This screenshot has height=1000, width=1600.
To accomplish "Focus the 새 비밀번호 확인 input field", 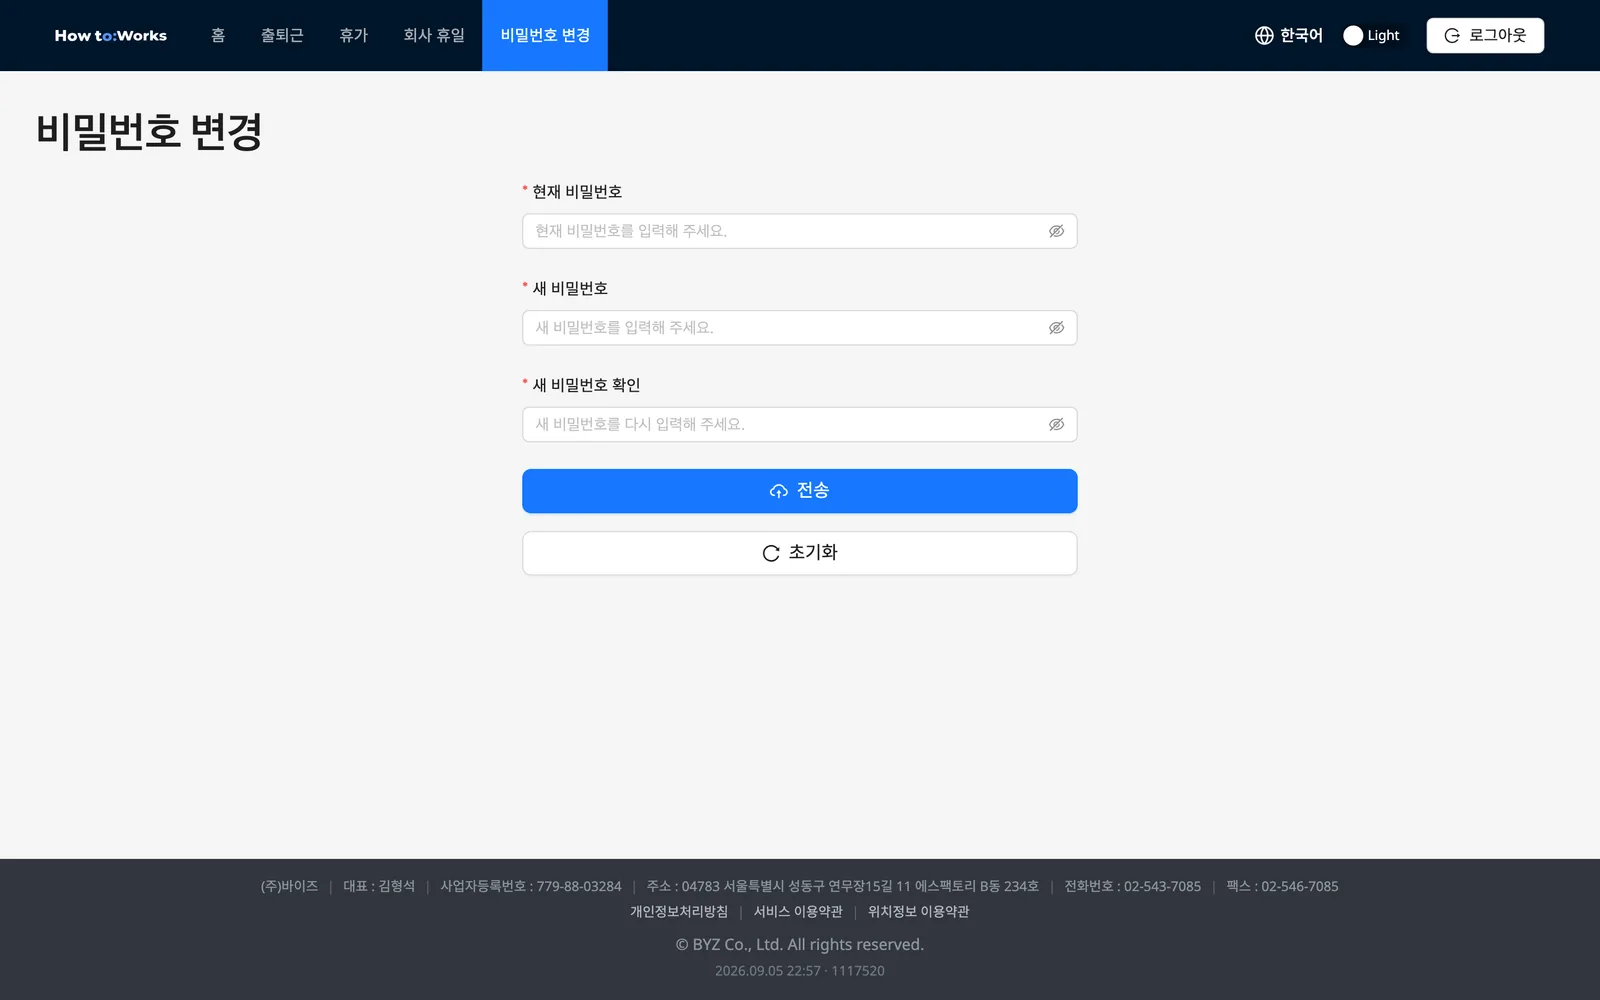I will 799,424.
